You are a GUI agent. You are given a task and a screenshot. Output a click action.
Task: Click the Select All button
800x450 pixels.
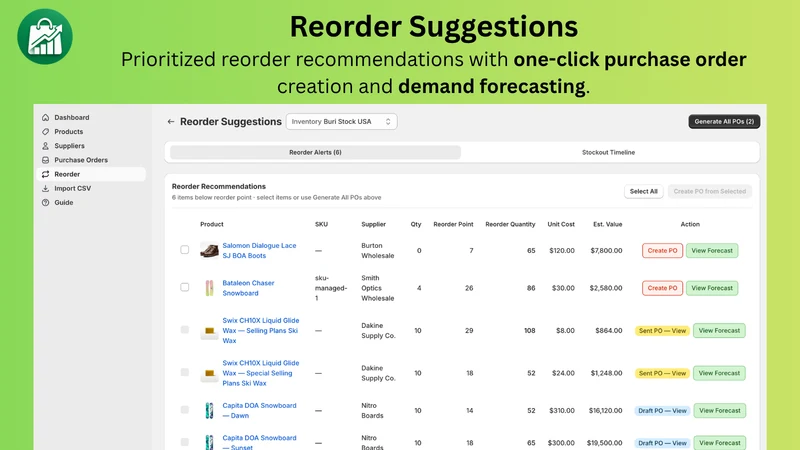[x=643, y=191]
